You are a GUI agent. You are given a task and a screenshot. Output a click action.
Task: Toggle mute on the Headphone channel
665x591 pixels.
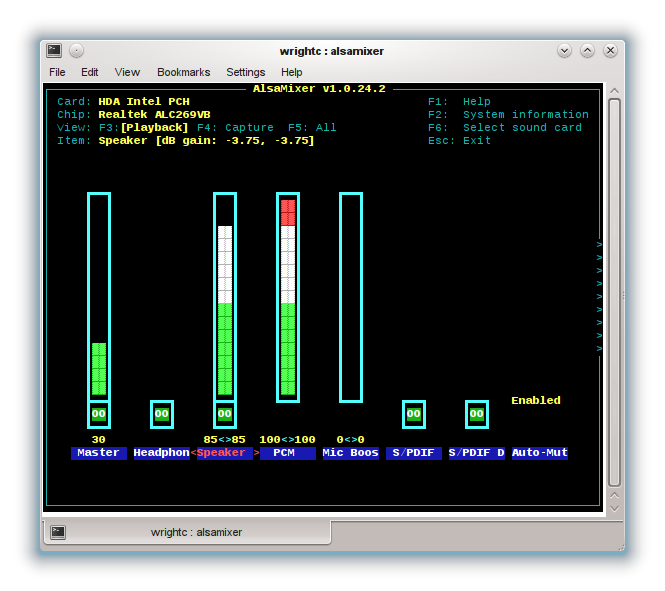tap(161, 414)
